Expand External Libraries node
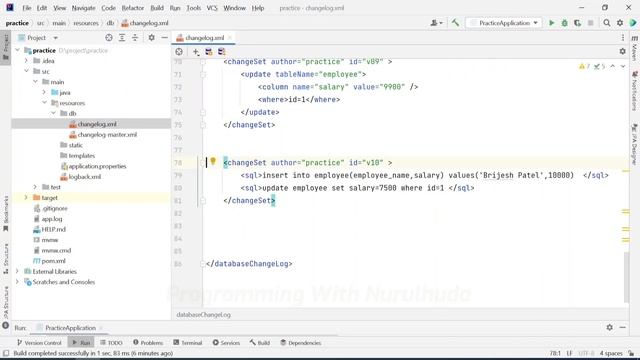Screen dimensions: 640x360 coord(18,271)
